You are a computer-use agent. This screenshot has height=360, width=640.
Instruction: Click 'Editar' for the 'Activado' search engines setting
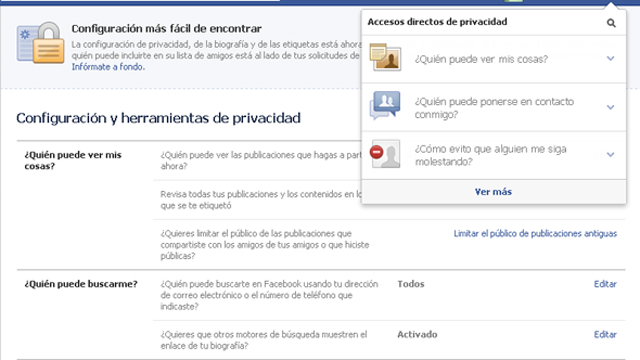605,335
